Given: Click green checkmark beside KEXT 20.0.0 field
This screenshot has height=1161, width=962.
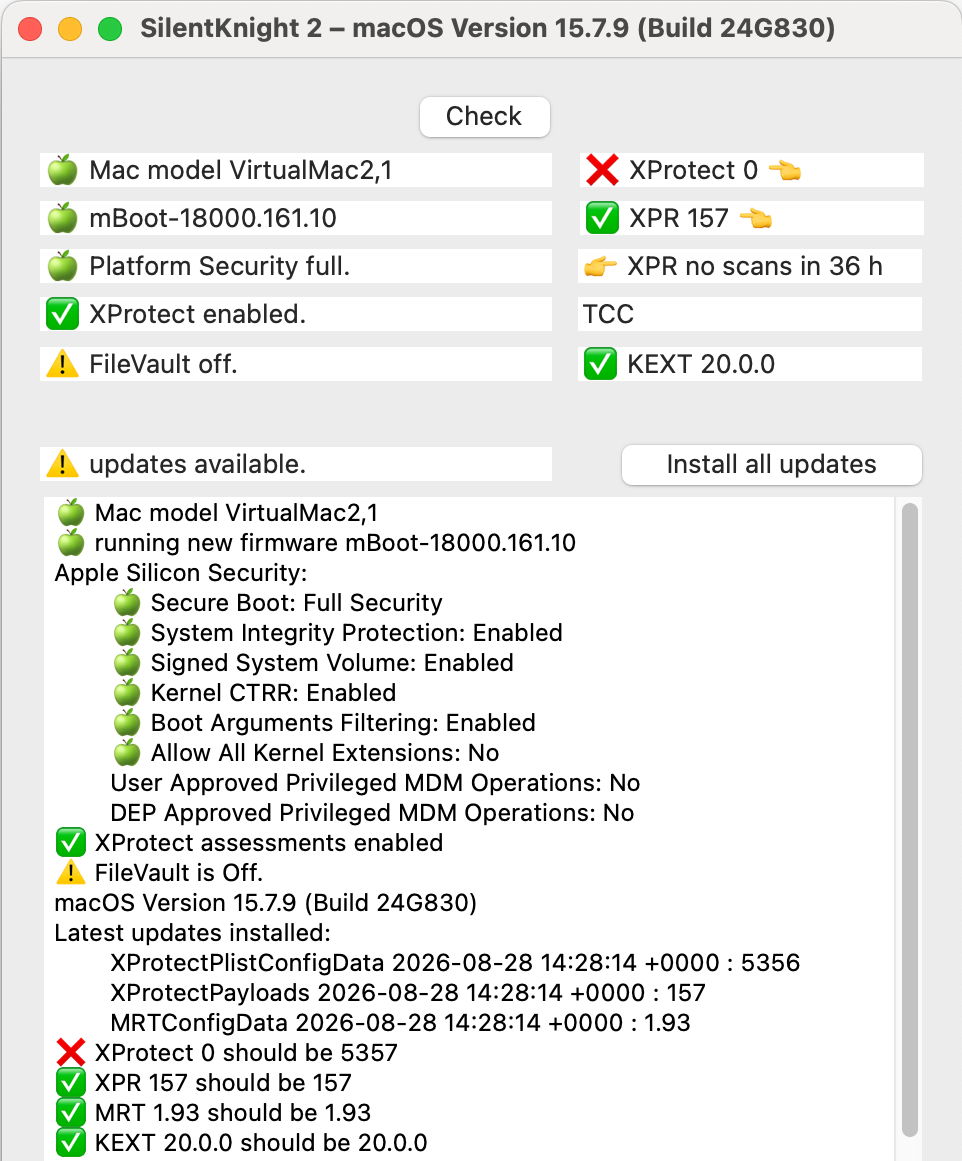Looking at the screenshot, I should coord(600,364).
